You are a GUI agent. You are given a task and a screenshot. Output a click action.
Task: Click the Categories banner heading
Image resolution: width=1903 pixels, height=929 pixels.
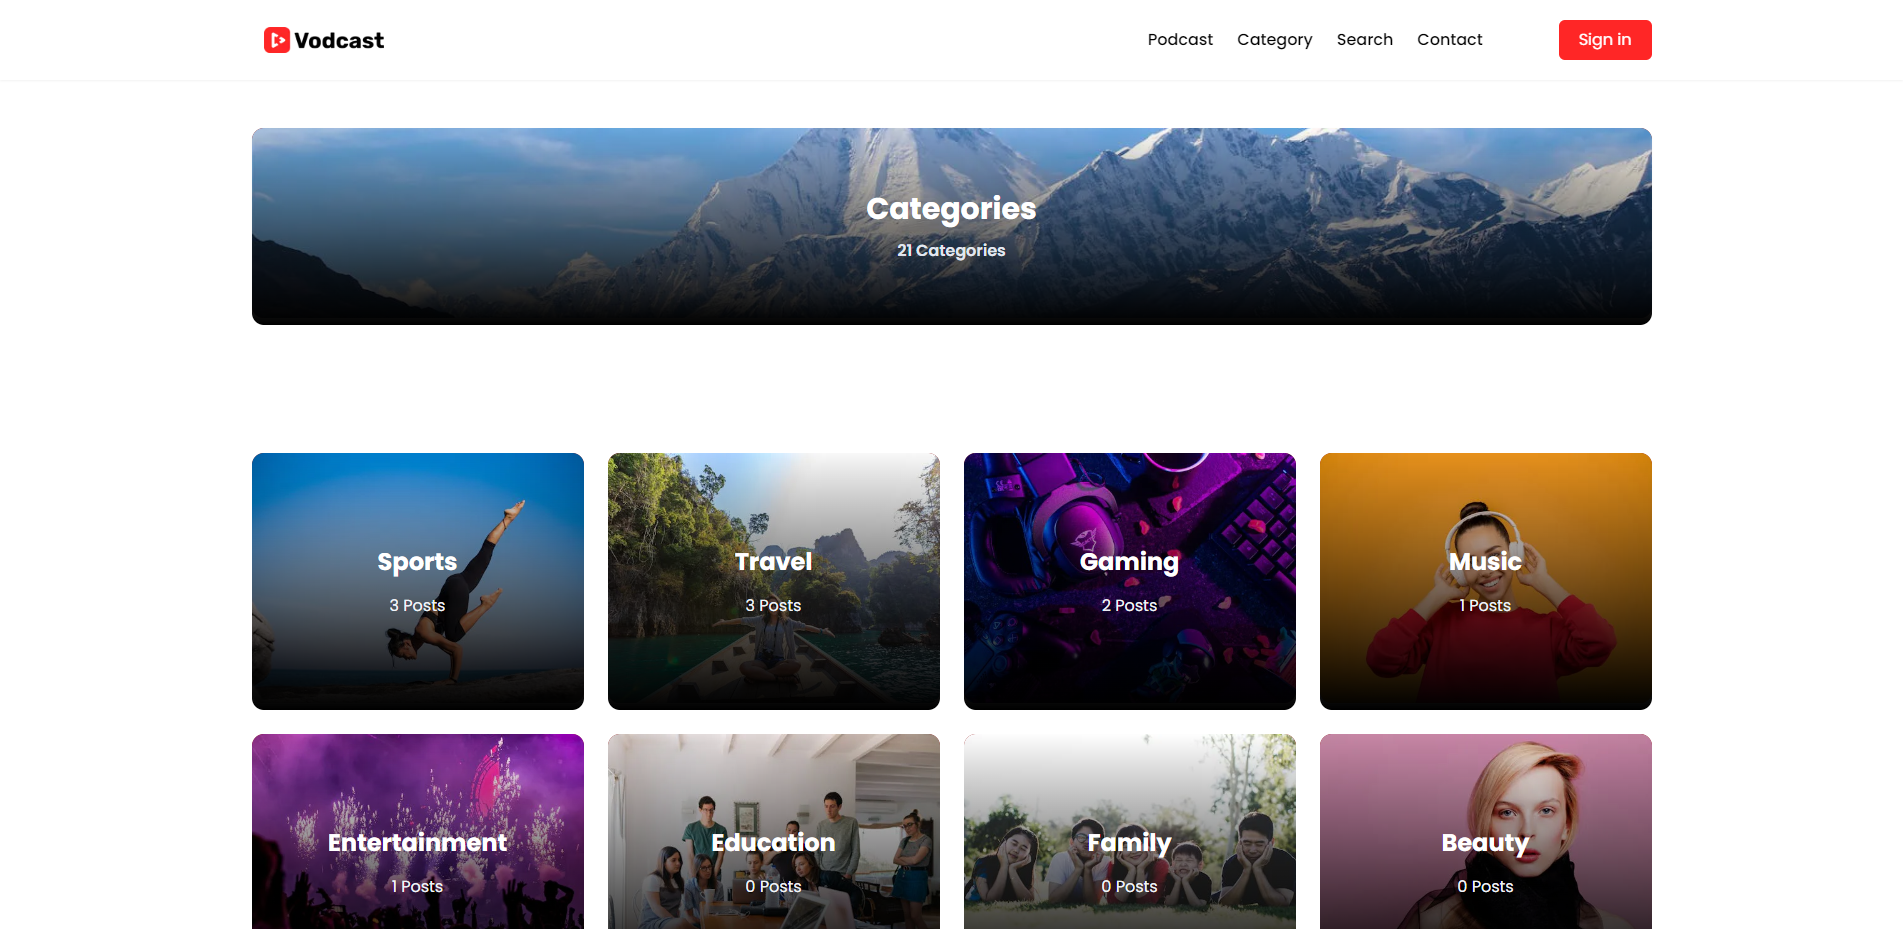(951, 208)
